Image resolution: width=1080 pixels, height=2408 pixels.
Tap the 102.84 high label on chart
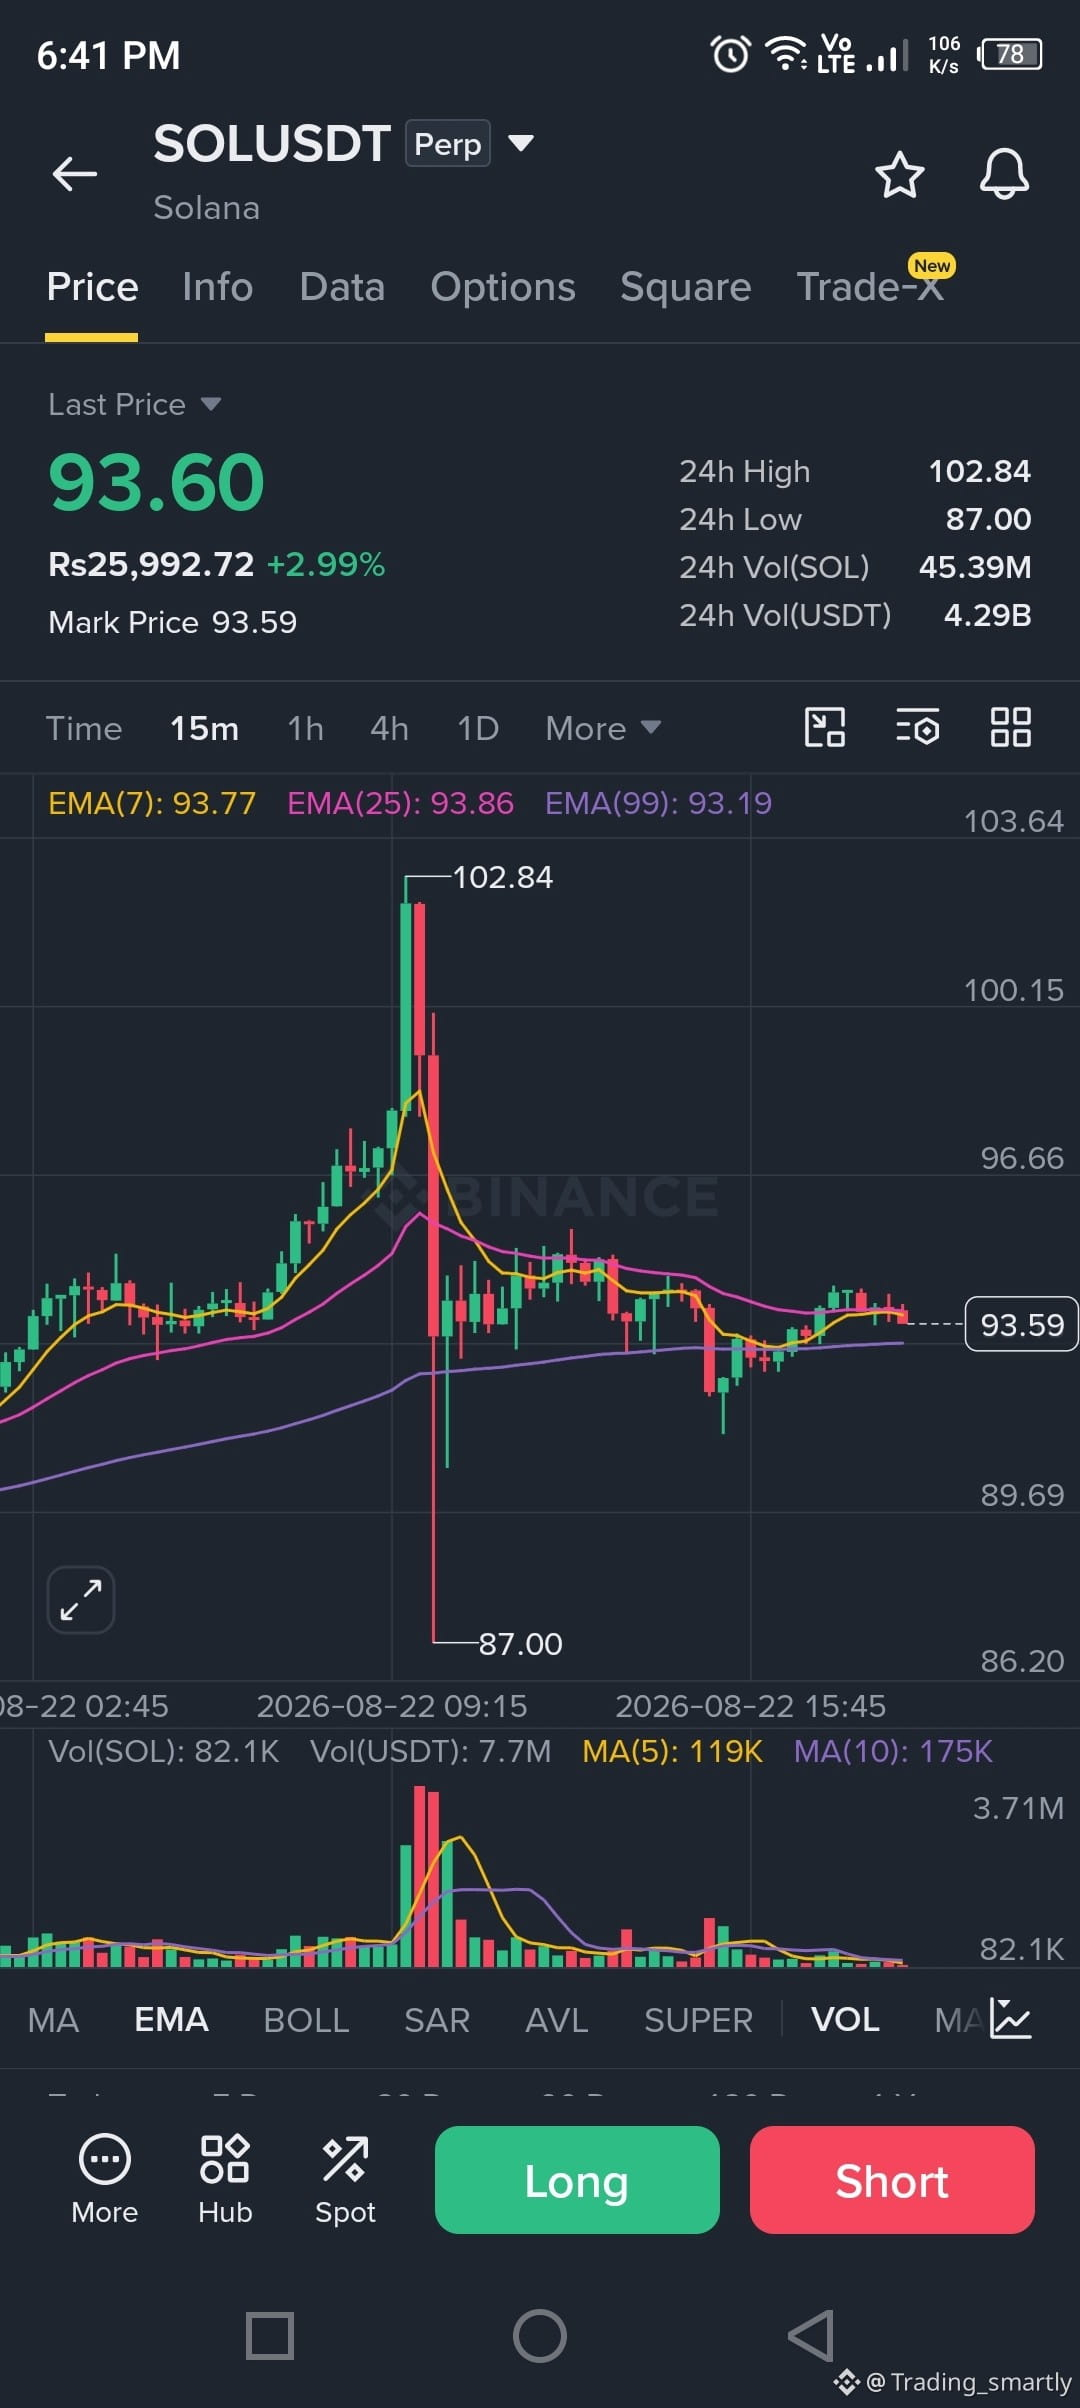pos(503,877)
